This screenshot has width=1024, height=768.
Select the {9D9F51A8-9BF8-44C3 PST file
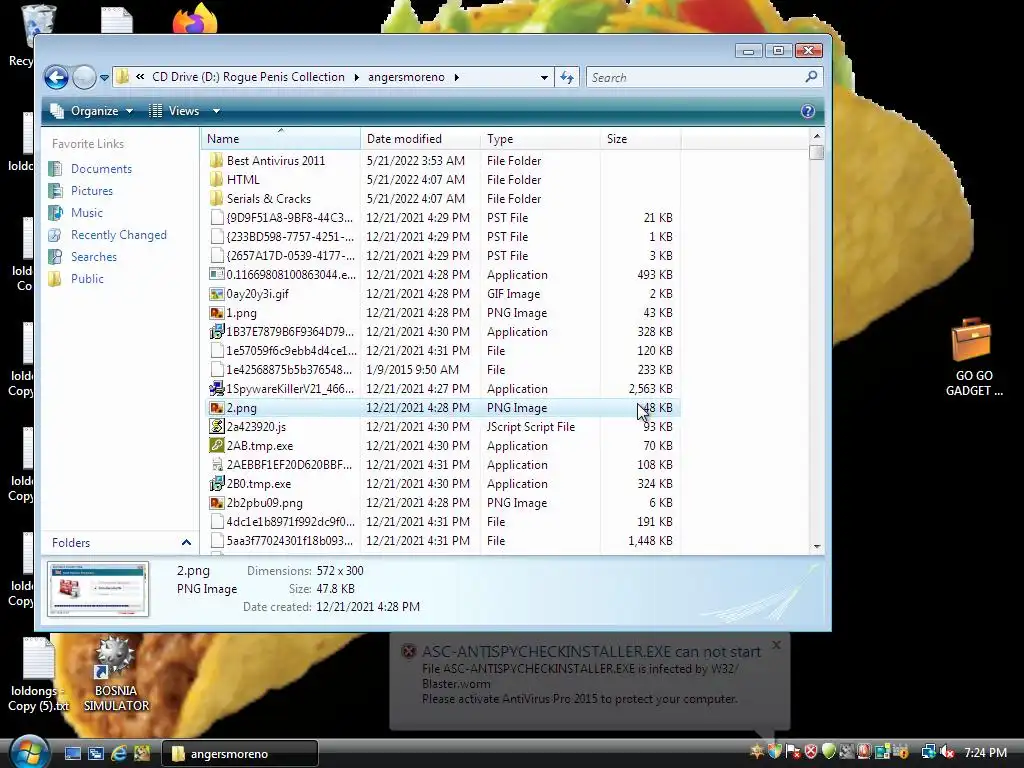[x=289, y=217]
